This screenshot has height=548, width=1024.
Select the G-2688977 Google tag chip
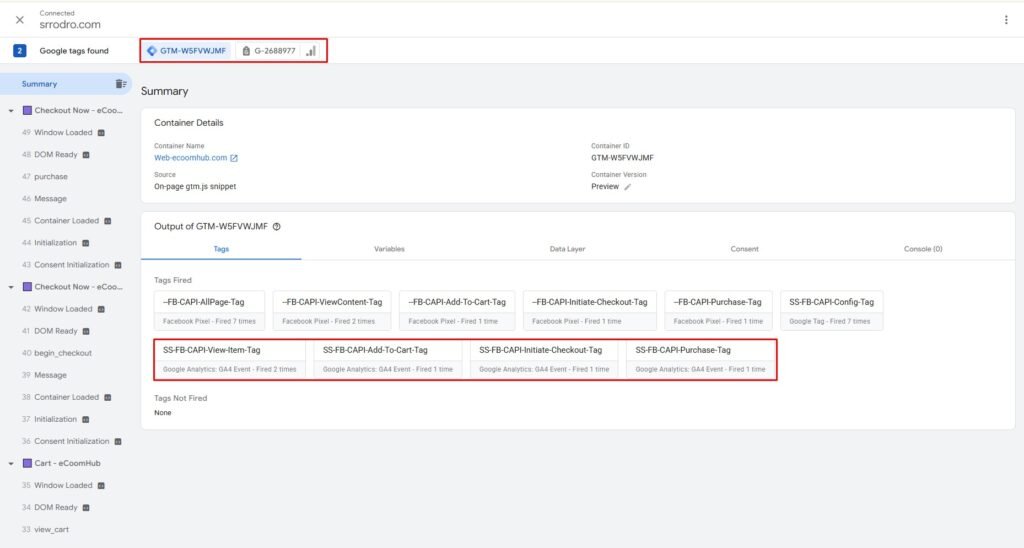(269, 50)
